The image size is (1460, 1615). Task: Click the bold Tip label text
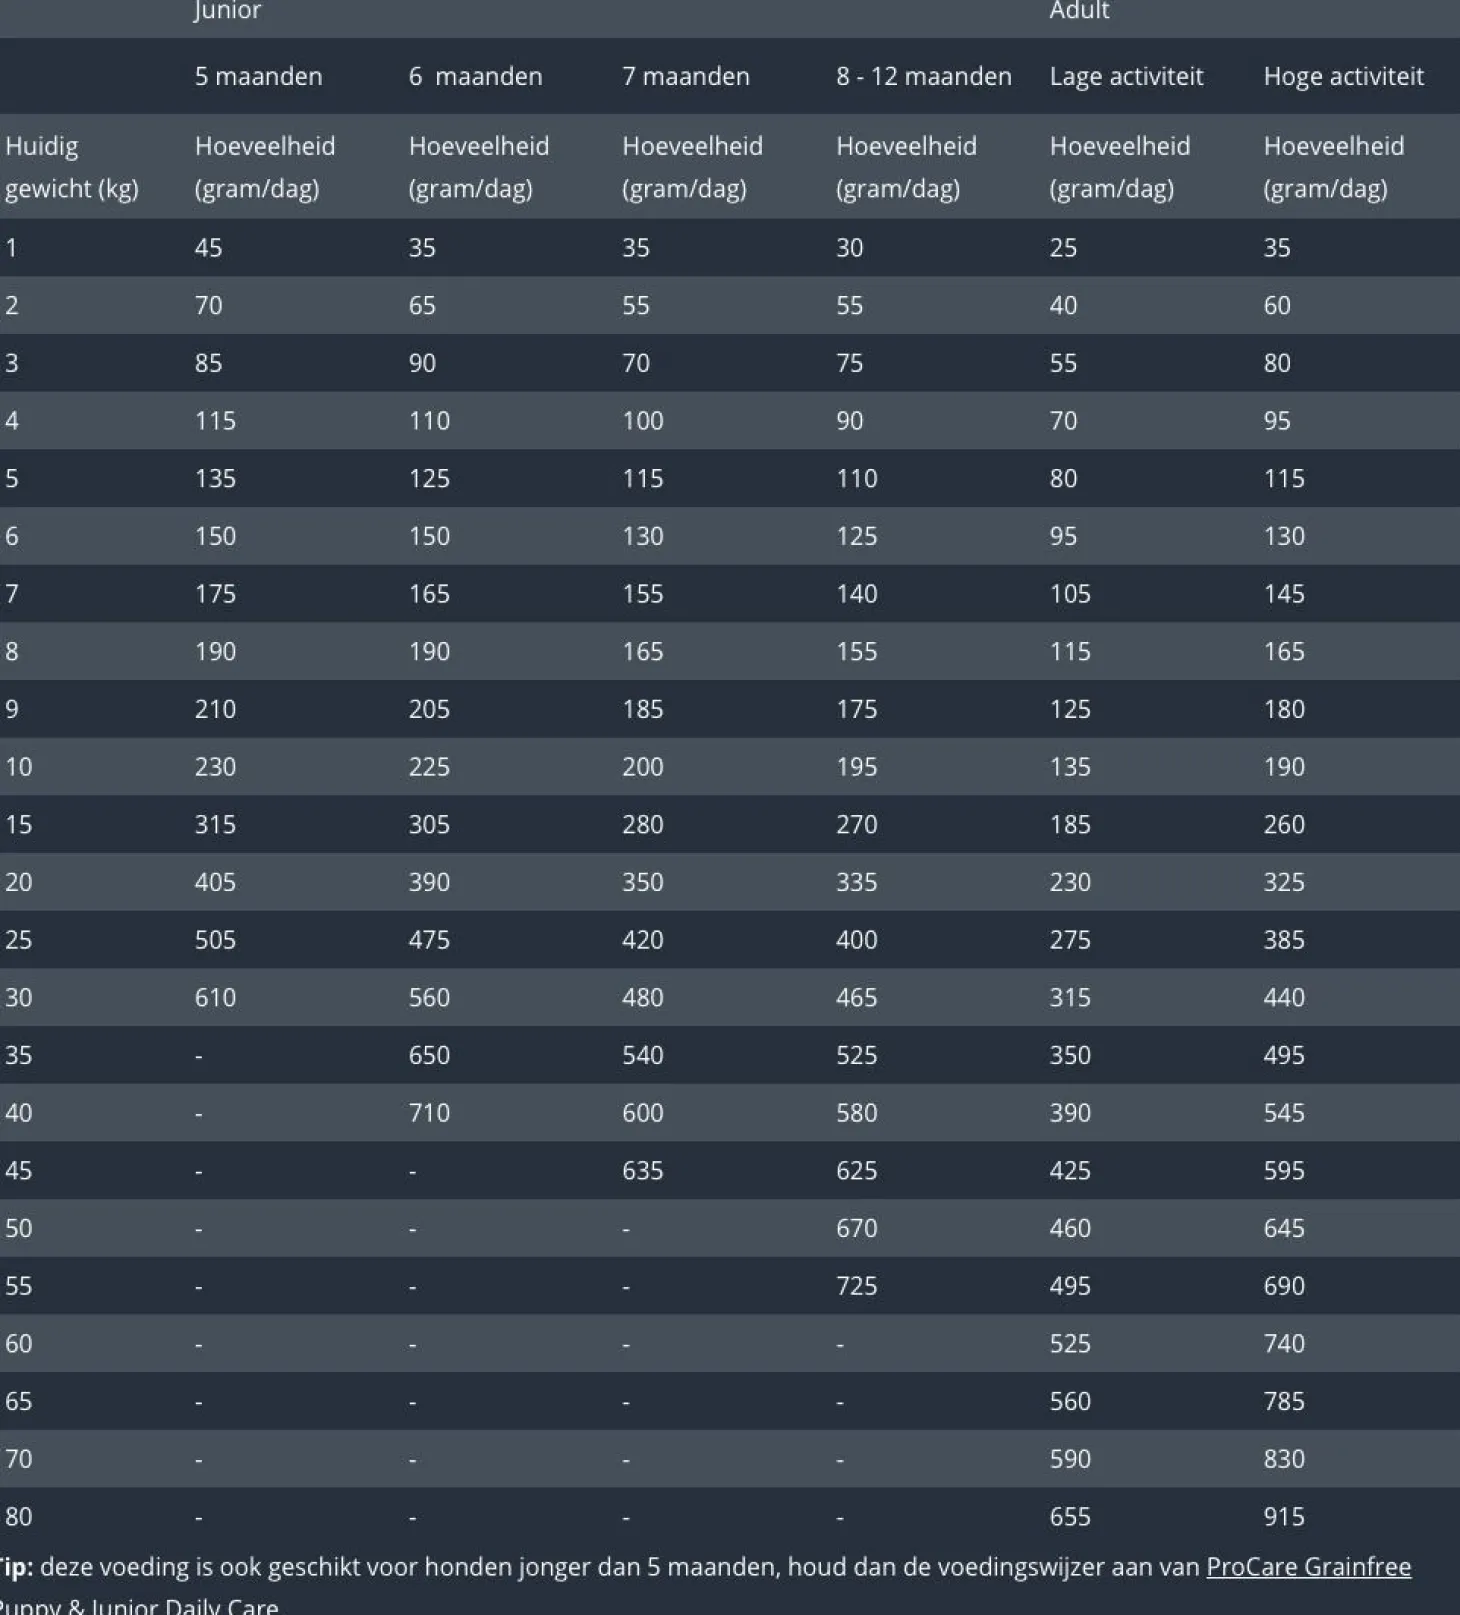[16, 1567]
